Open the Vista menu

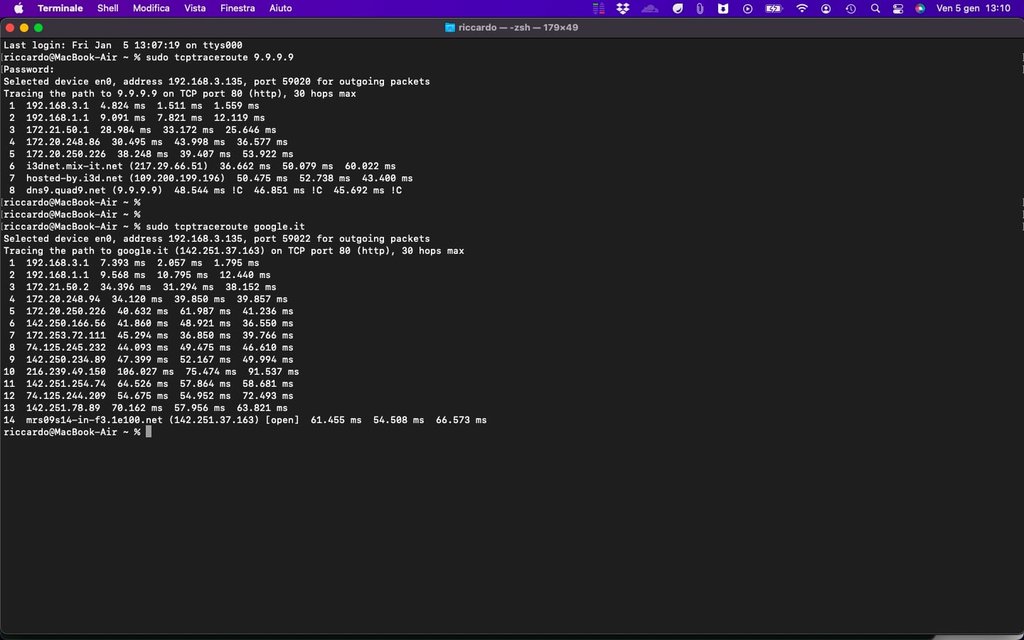point(195,8)
